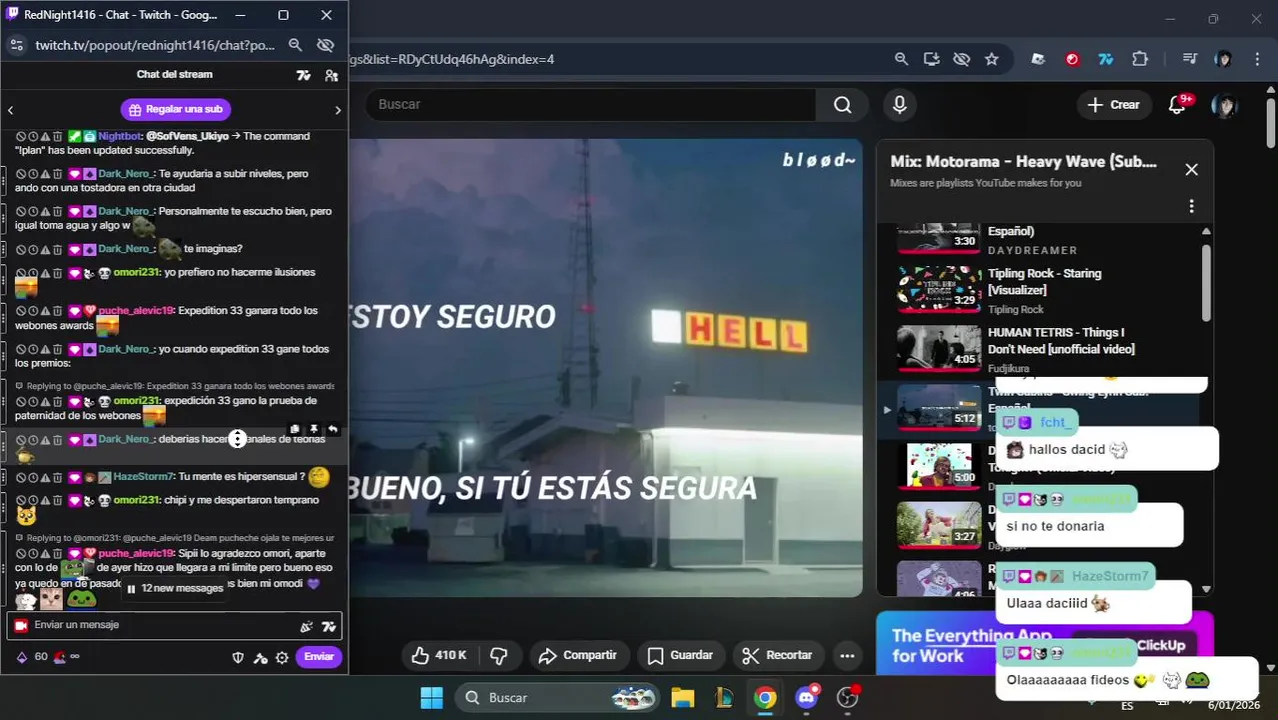Viewport: 1278px width, 720px height.
Task: Click the Enviar un mensaje input field
Action: (174, 625)
